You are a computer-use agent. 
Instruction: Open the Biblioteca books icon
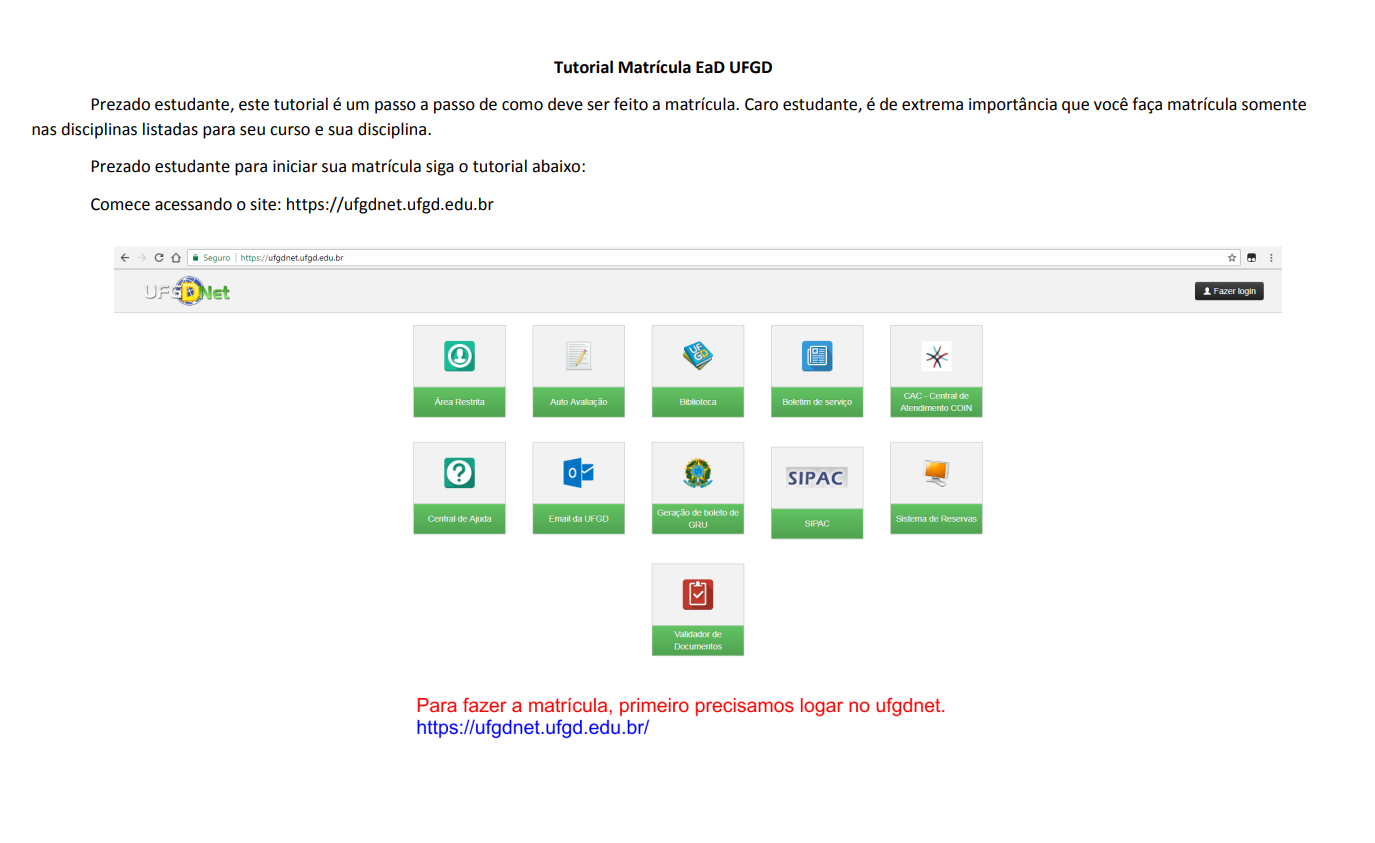click(x=697, y=356)
